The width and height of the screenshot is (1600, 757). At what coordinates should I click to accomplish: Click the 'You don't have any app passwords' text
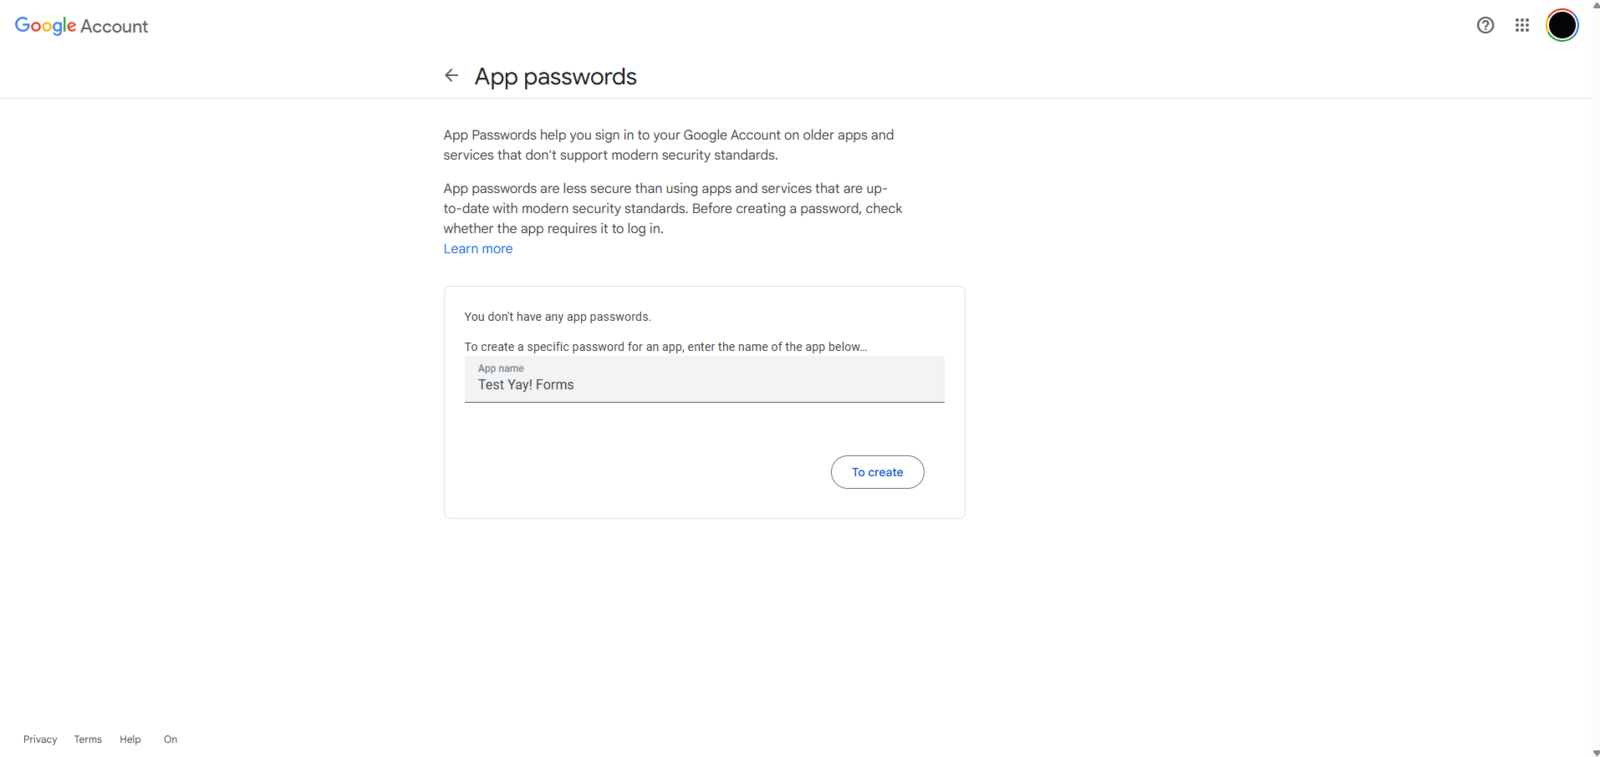coord(557,317)
